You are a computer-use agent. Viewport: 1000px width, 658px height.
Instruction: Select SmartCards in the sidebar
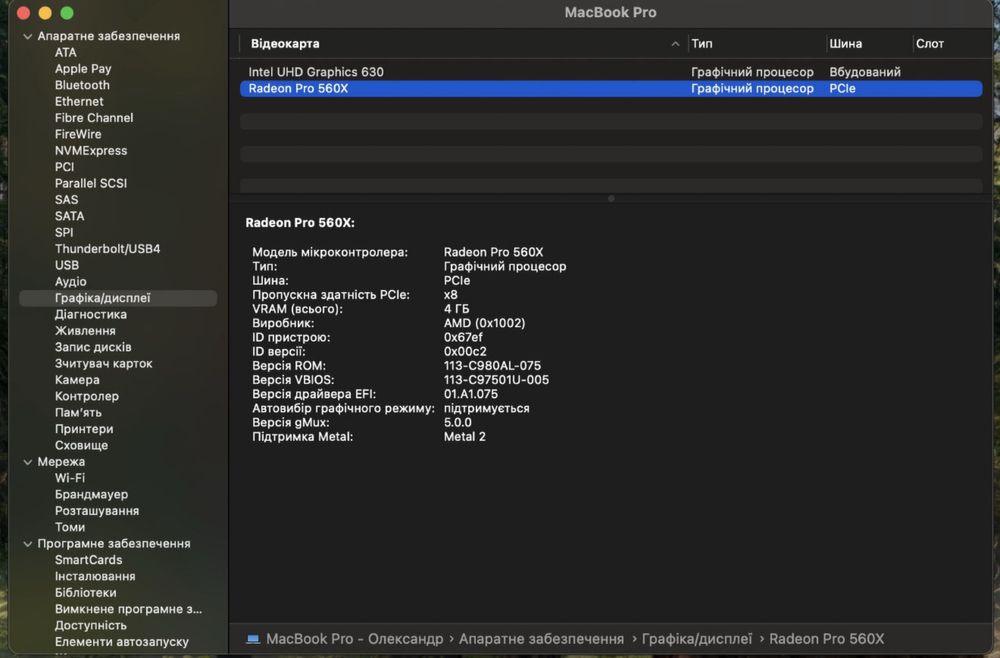(88, 560)
